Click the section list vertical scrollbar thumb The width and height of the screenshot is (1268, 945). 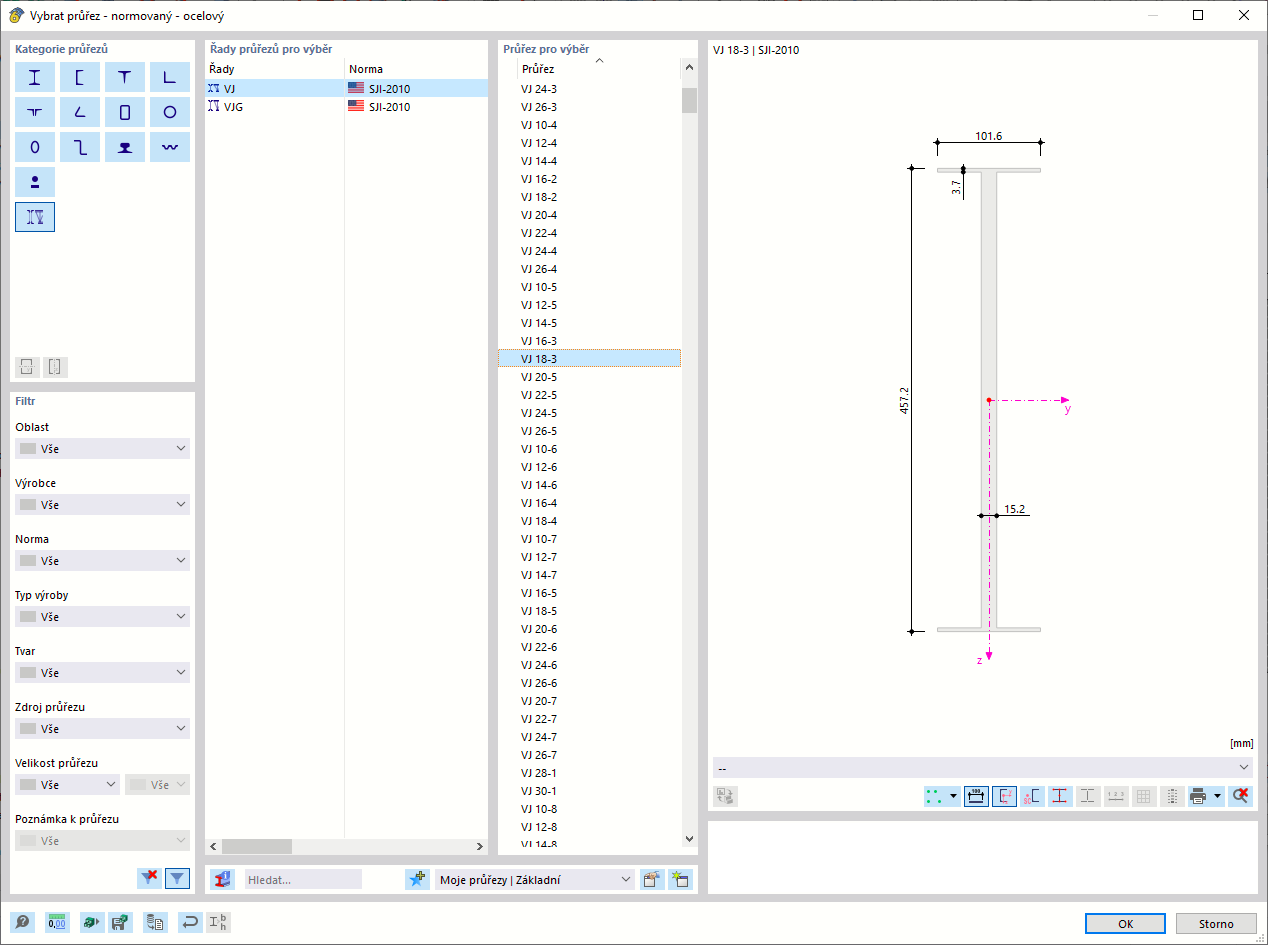(689, 100)
